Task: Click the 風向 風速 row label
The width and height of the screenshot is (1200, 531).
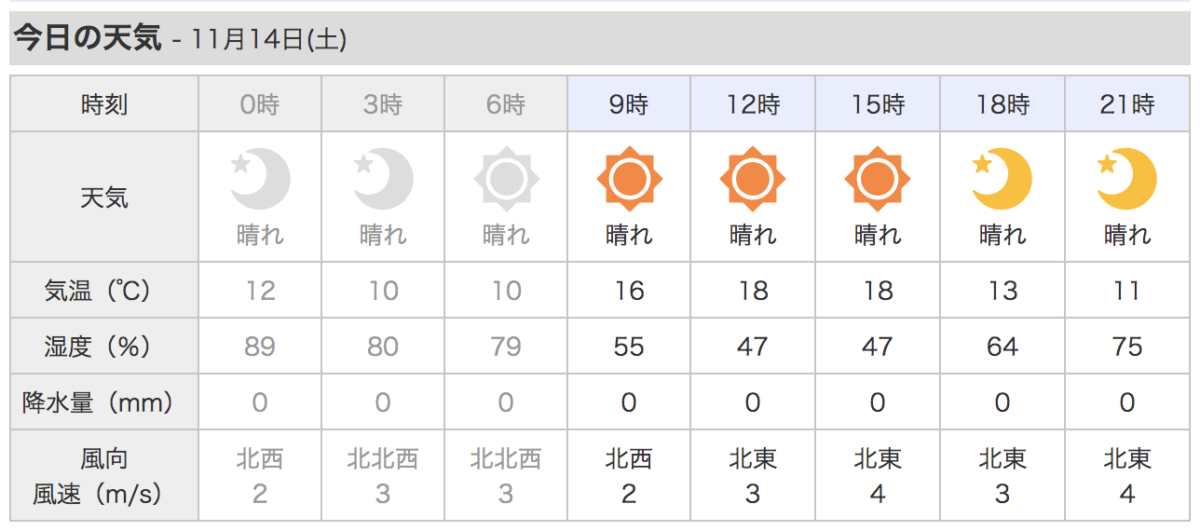Action: [x=104, y=476]
